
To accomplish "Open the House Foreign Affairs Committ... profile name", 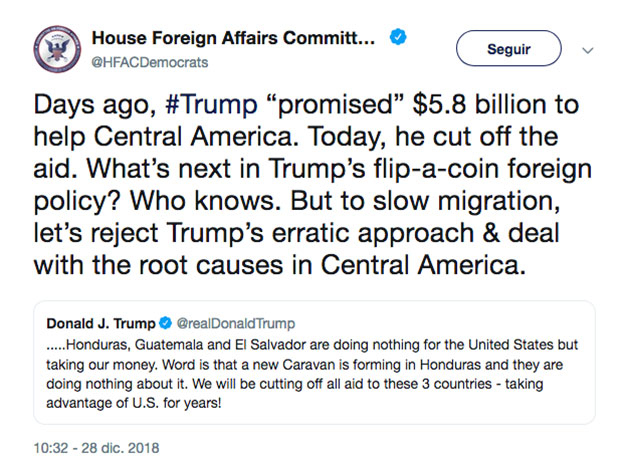I will point(234,38).
